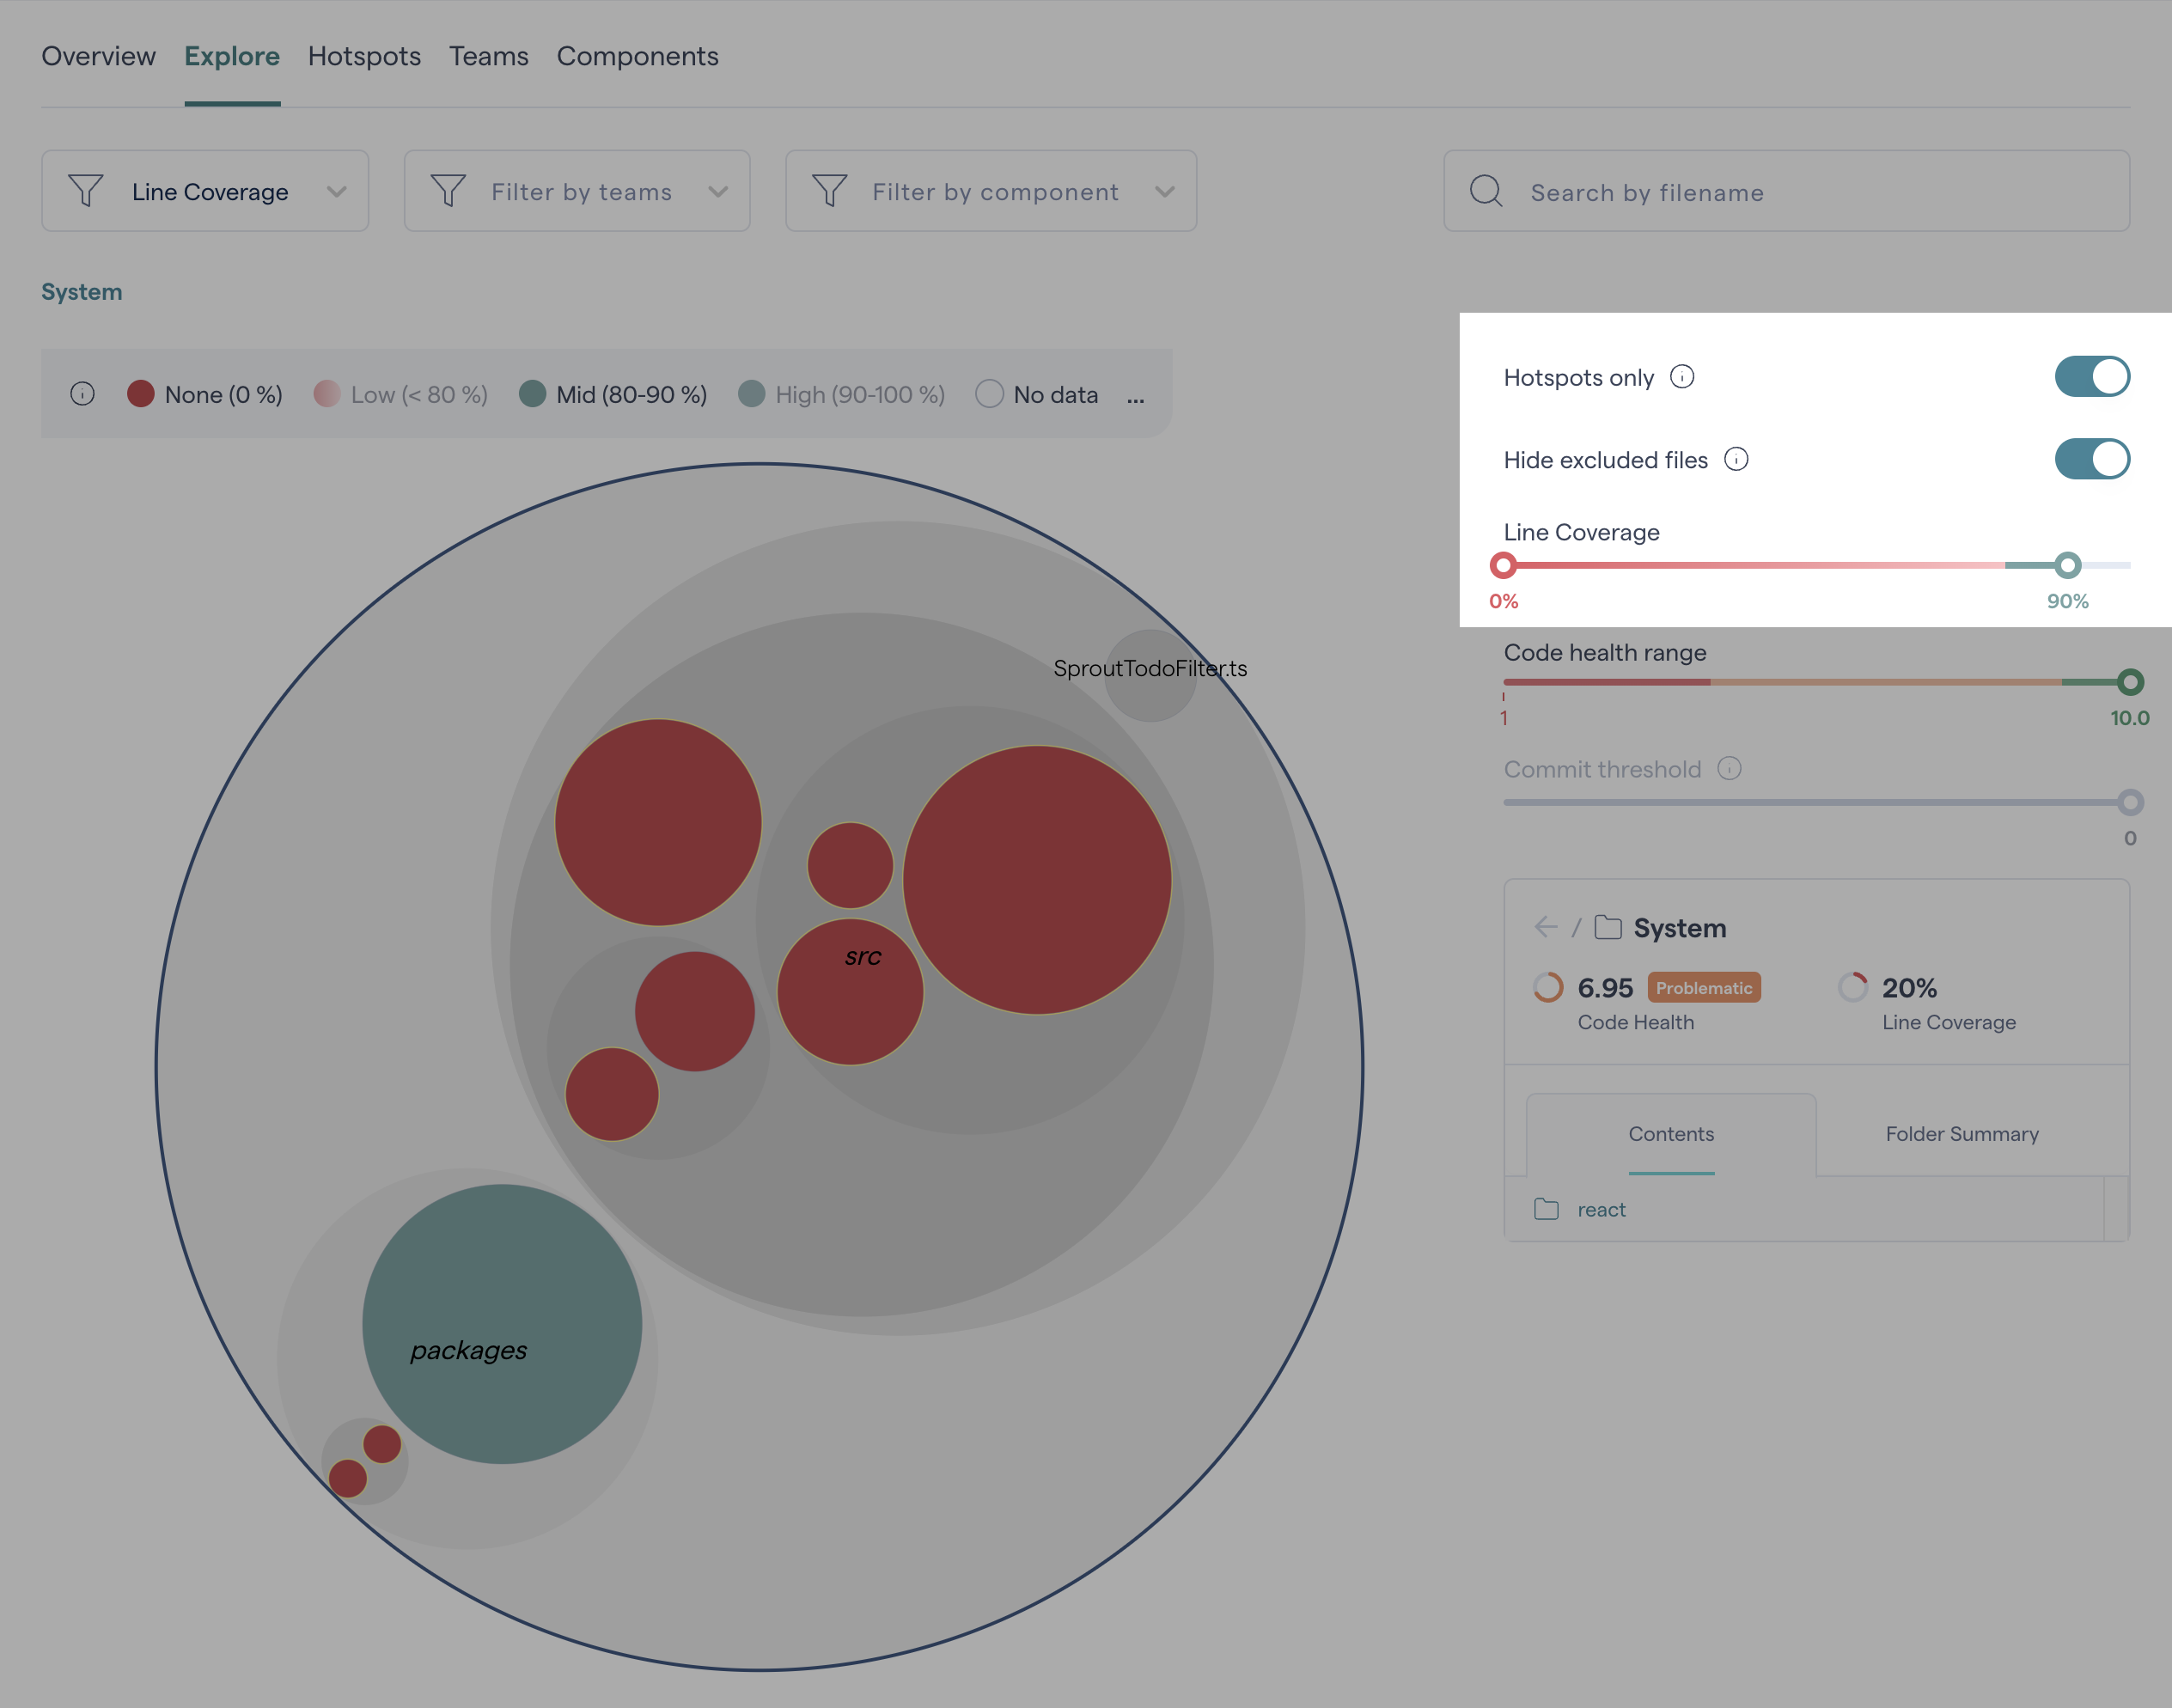Expand the Filter by teams dropdown
Image resolution: width=2172 pixels, height=1708 pixels.
[577, 192]
